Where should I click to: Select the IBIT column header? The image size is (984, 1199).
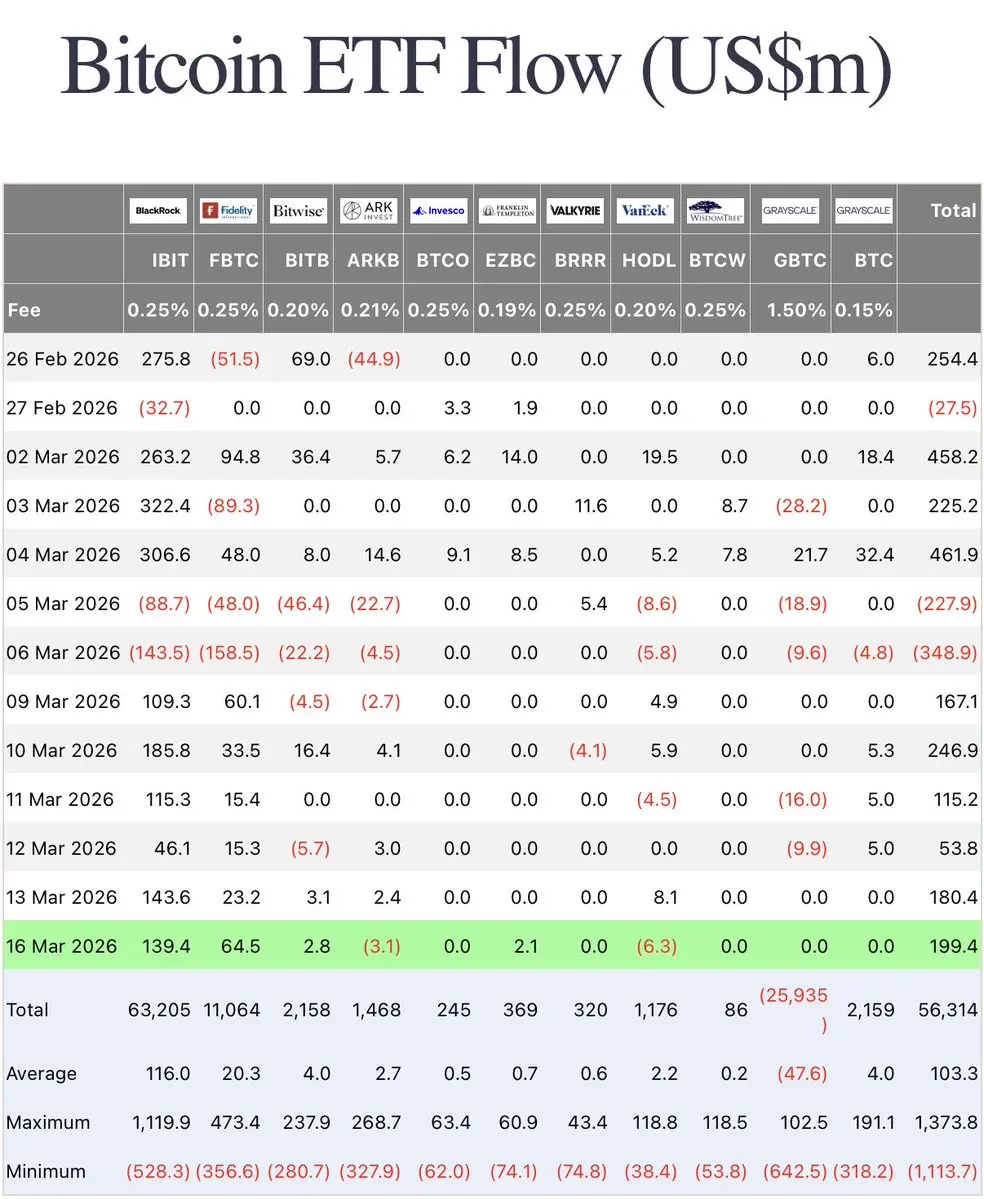coord(170,260)
